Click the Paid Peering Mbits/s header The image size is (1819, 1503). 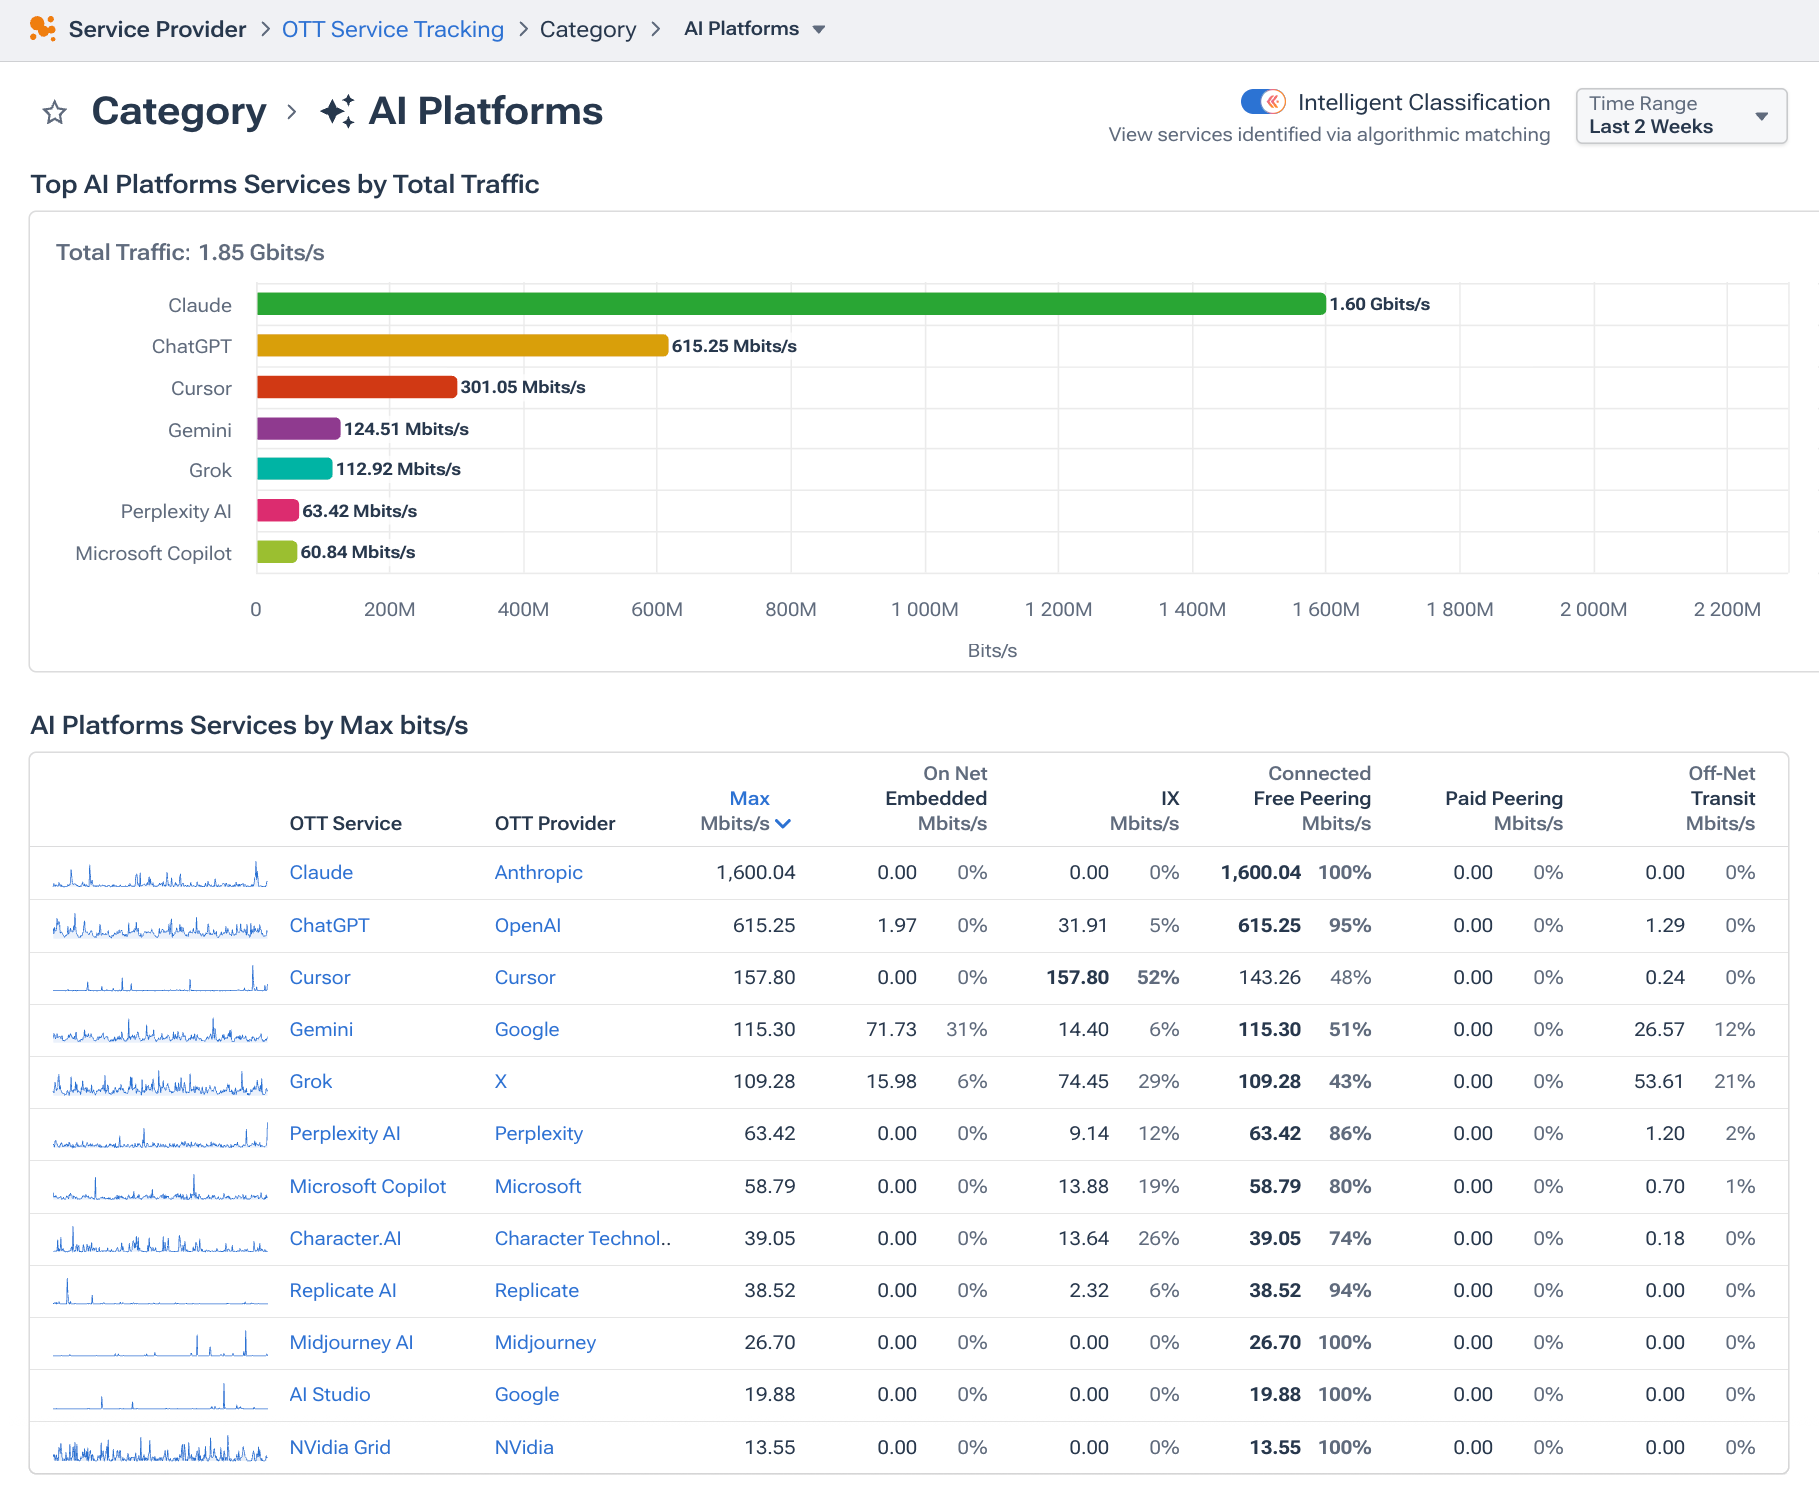pos(1504,811)
